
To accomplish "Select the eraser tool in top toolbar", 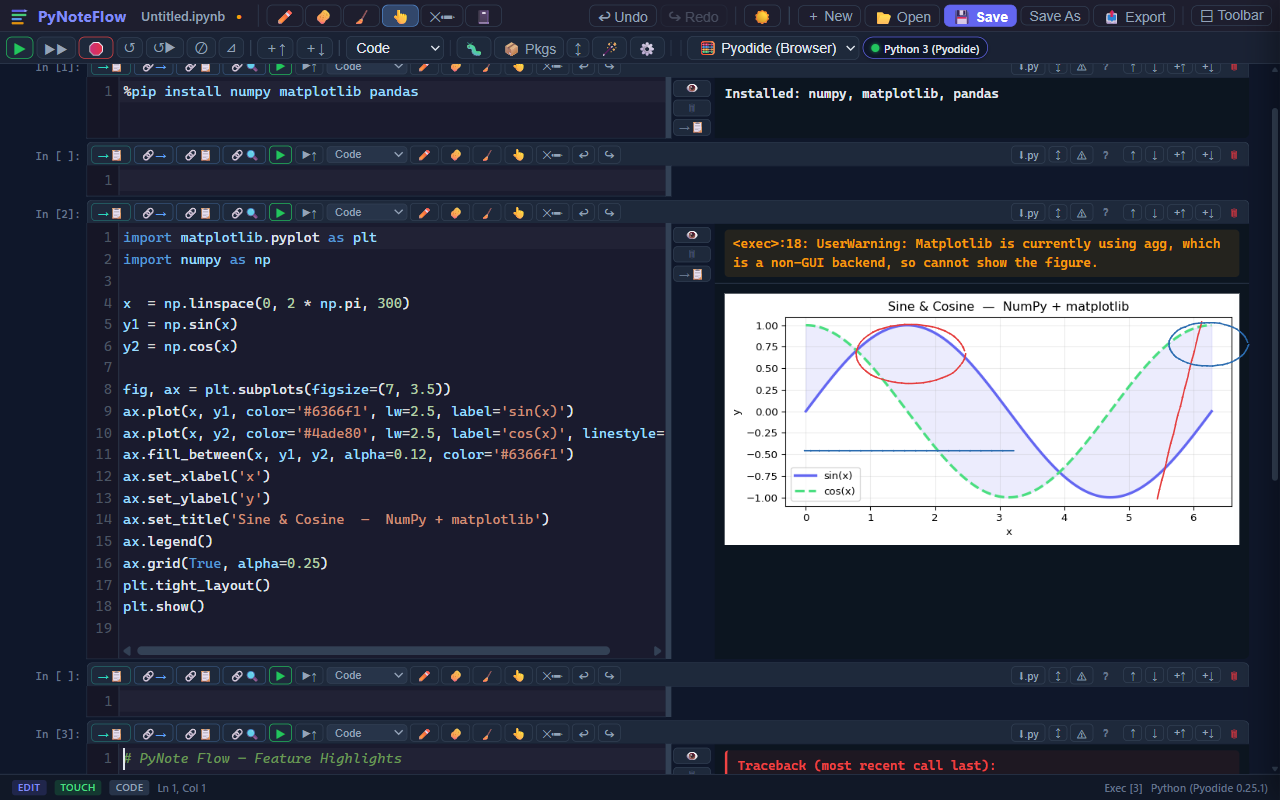I will 323,16.
